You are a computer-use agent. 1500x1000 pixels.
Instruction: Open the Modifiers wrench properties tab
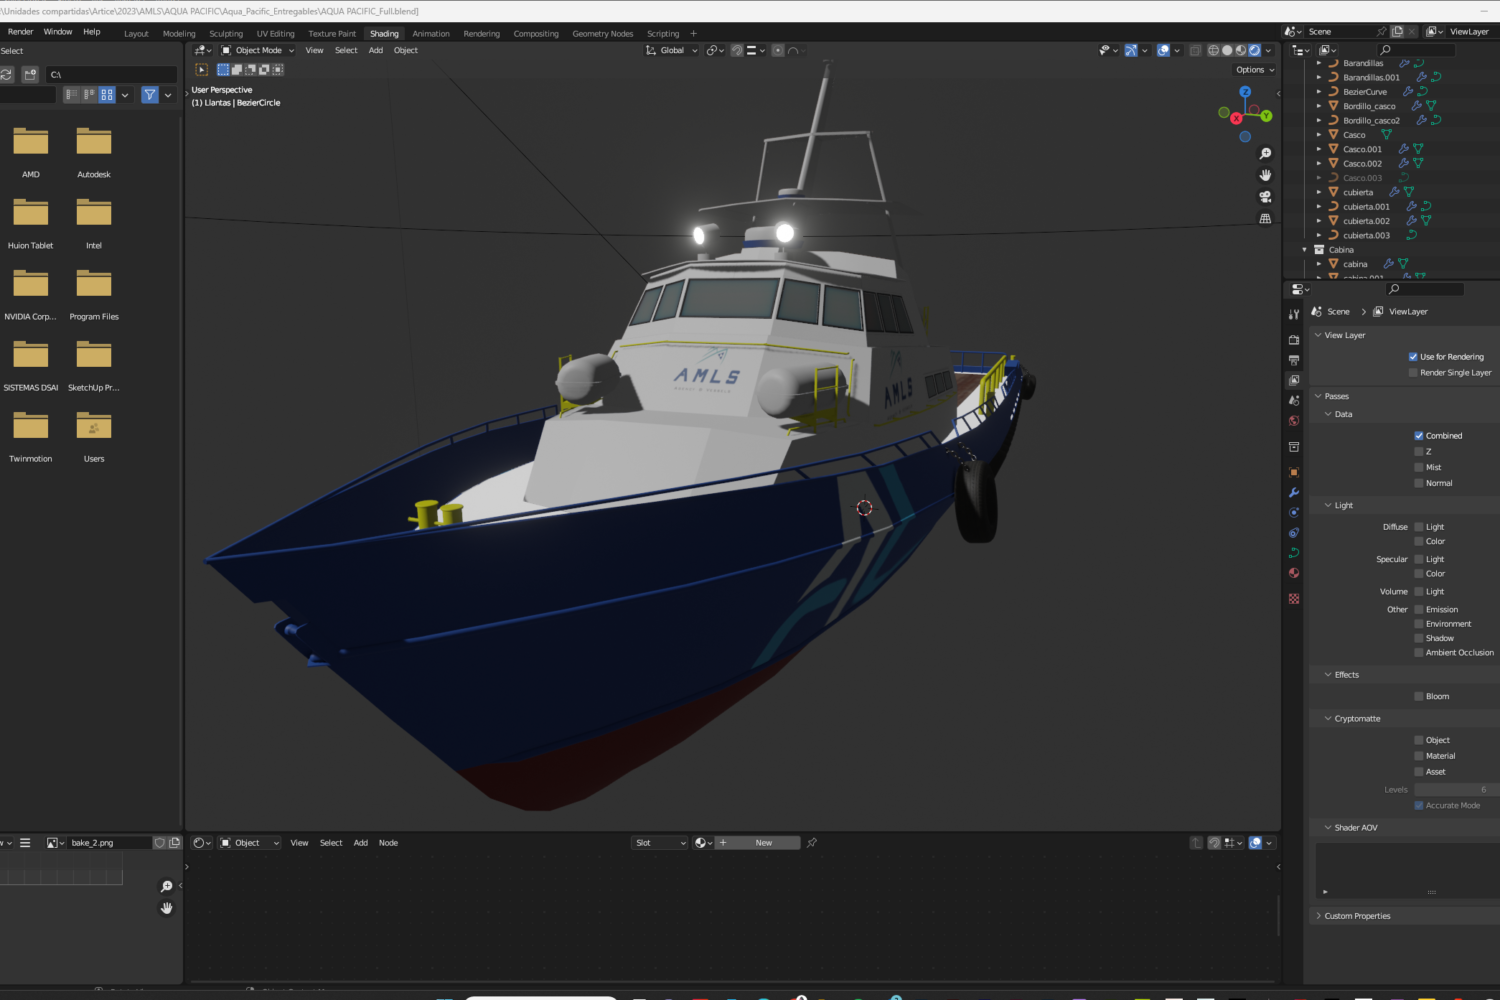[1294, 492]
